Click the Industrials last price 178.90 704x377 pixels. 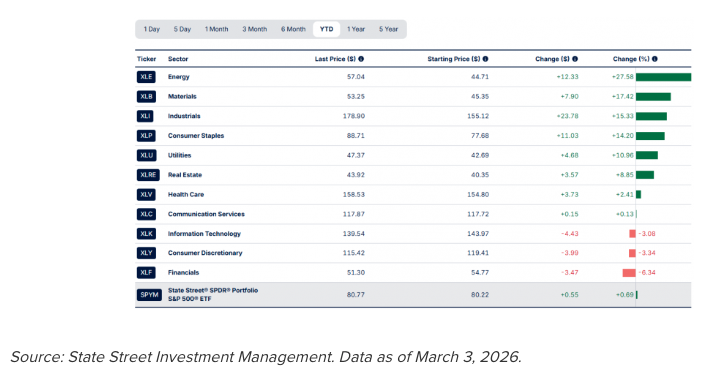point(354,116)
